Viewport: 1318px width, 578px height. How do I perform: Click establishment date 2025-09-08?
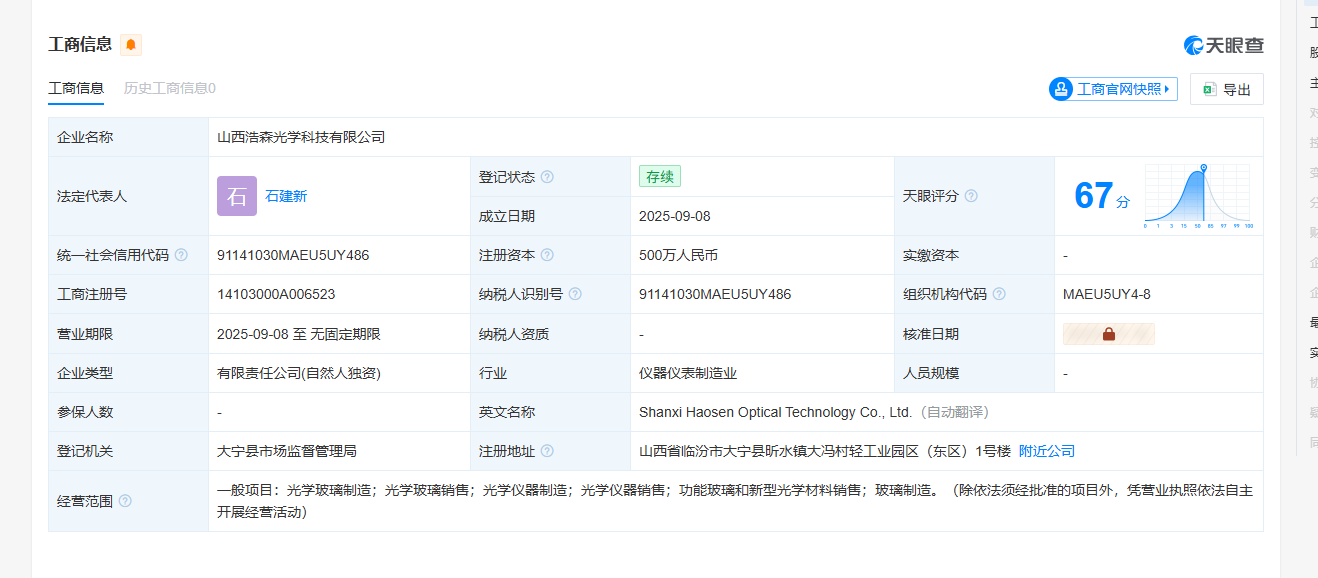pyautogui.click(x=675, y=216)
